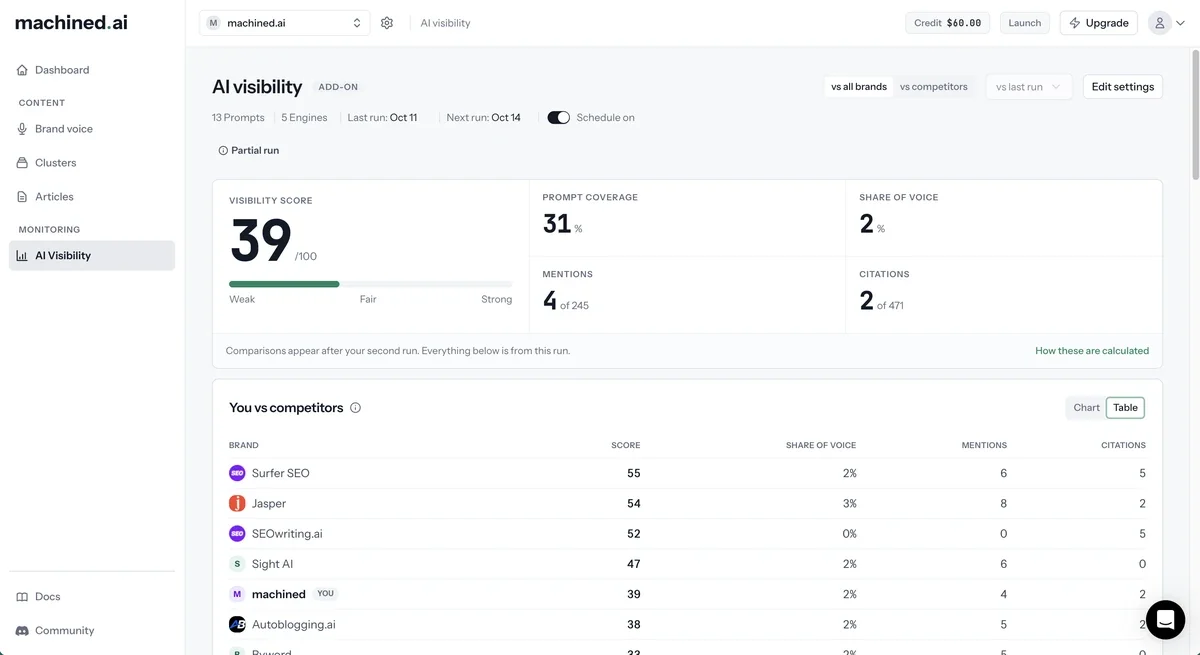This screenshot has width=1200, height=655.
Task: Open workspace settings gear icon
Action: click(387, 23)
